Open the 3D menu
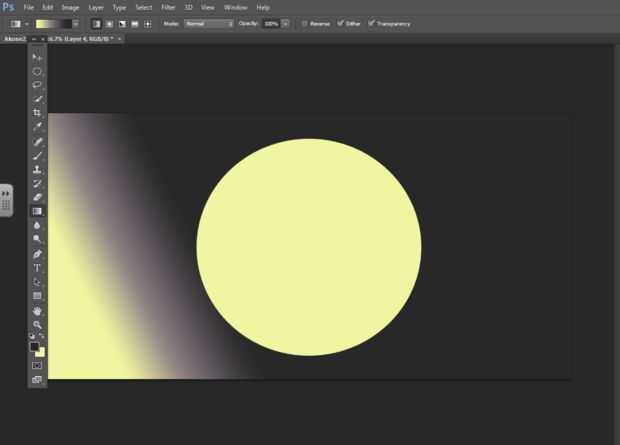Viewport: 620px width, 445px height. 188,8
